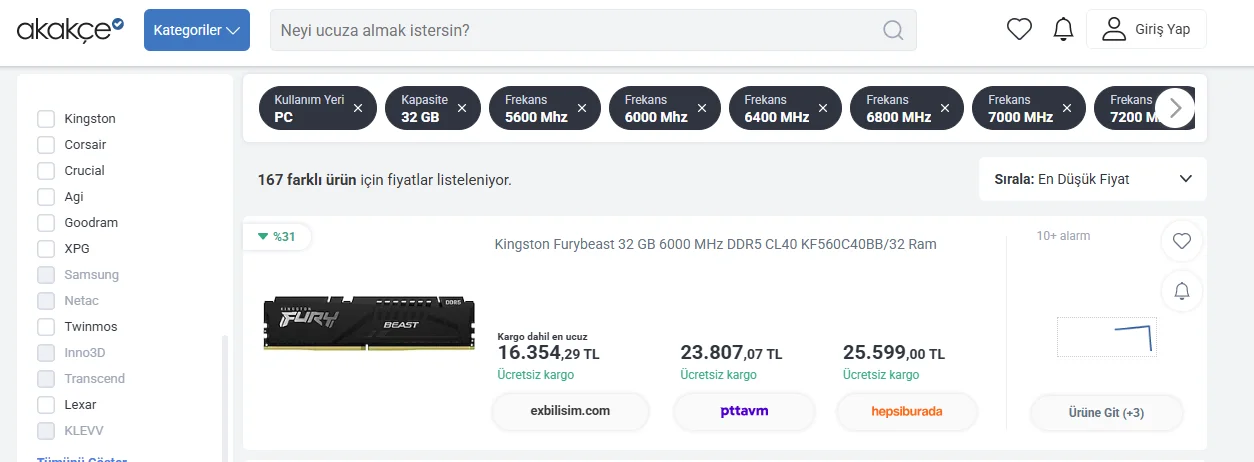Check the Inno3D brand filter
Screen dimensions: 1254x462
click(46, 353)
